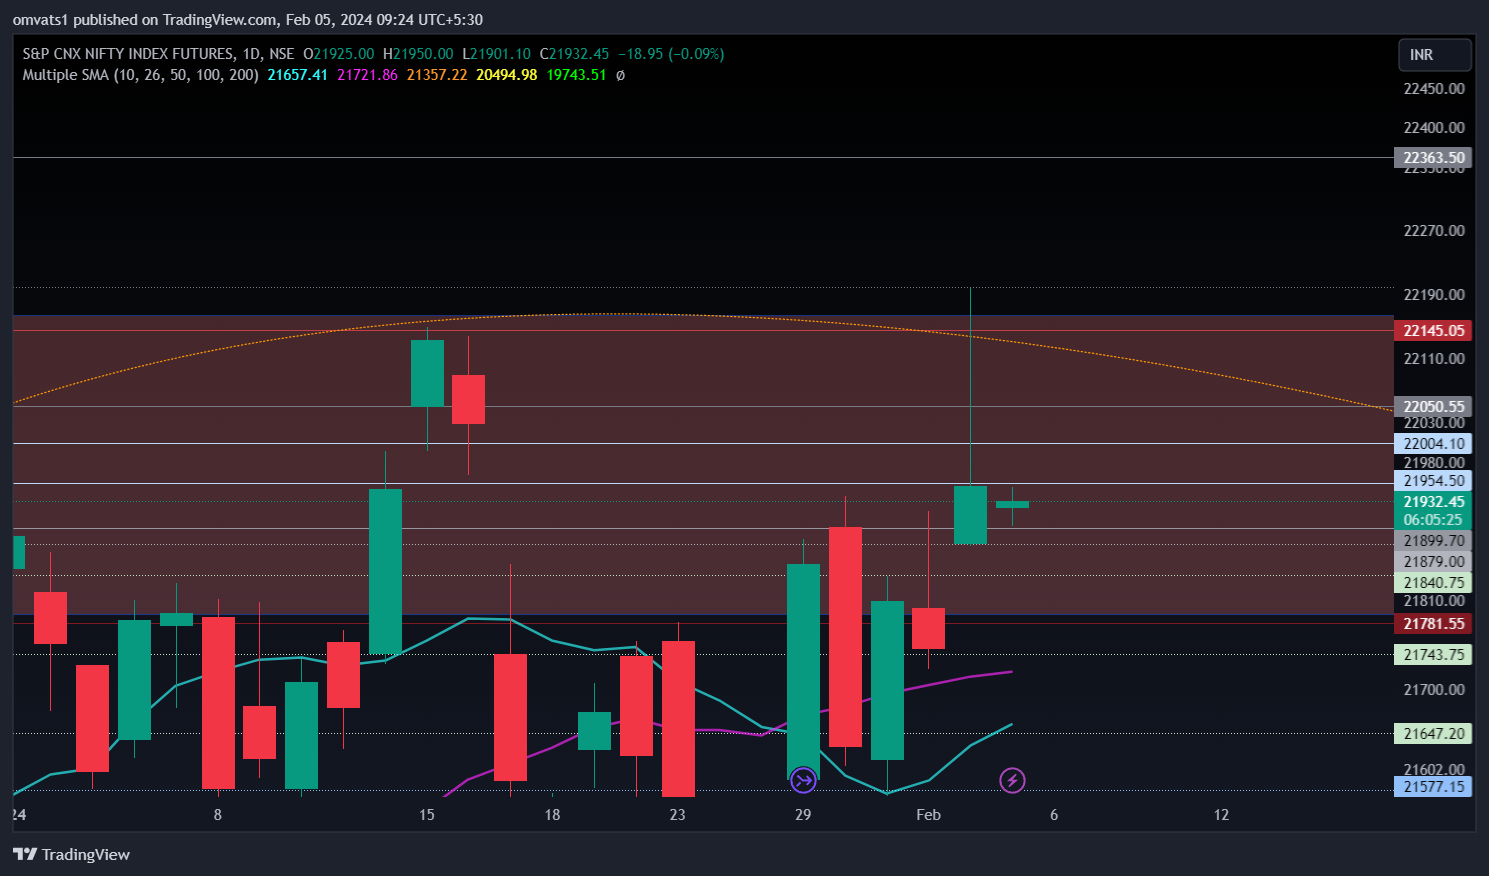The width and height of the screenshot is (1489, 876).
Task: Select the green candle above date 15
Action: [427, 373]
